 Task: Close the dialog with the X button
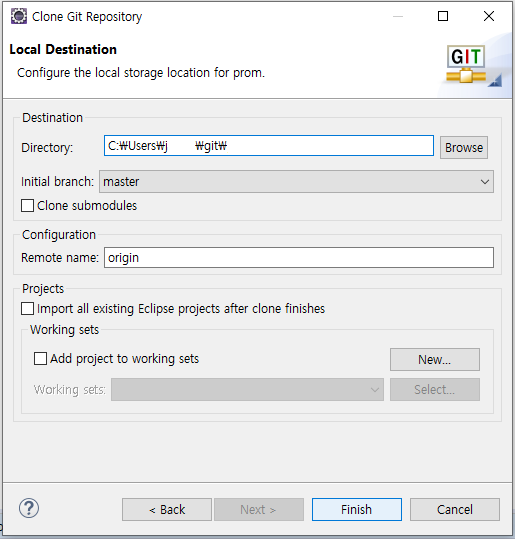489,16
